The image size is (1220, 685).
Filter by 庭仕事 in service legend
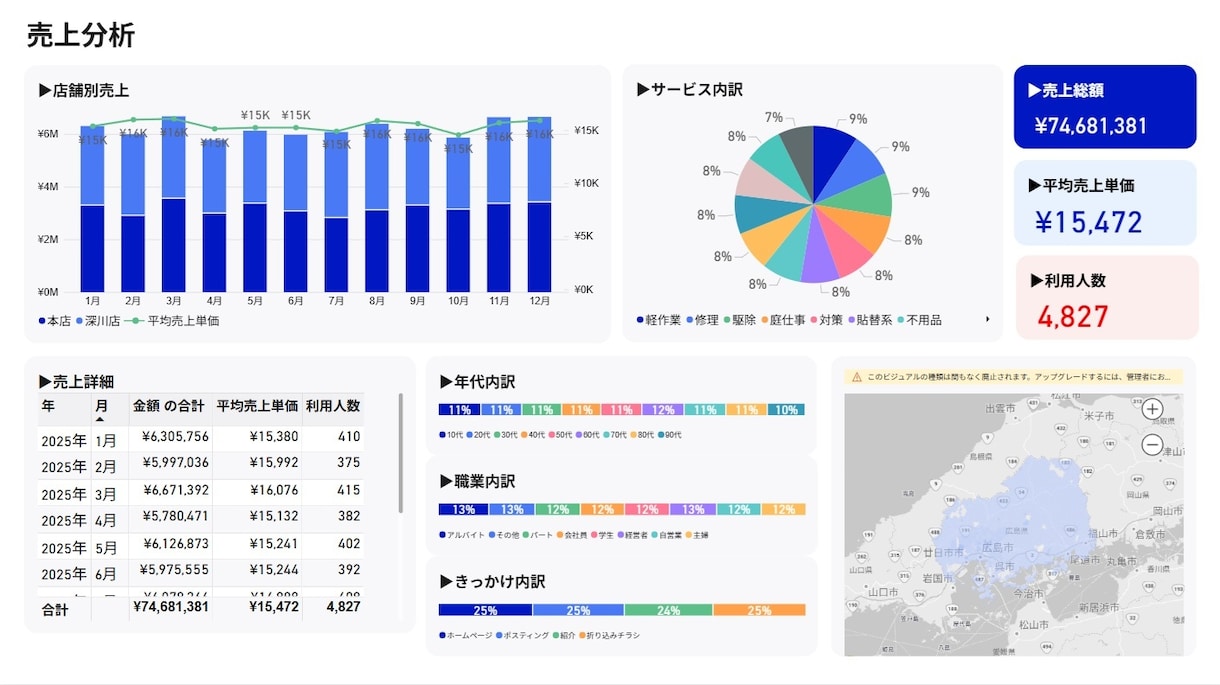tap(784, 320)
